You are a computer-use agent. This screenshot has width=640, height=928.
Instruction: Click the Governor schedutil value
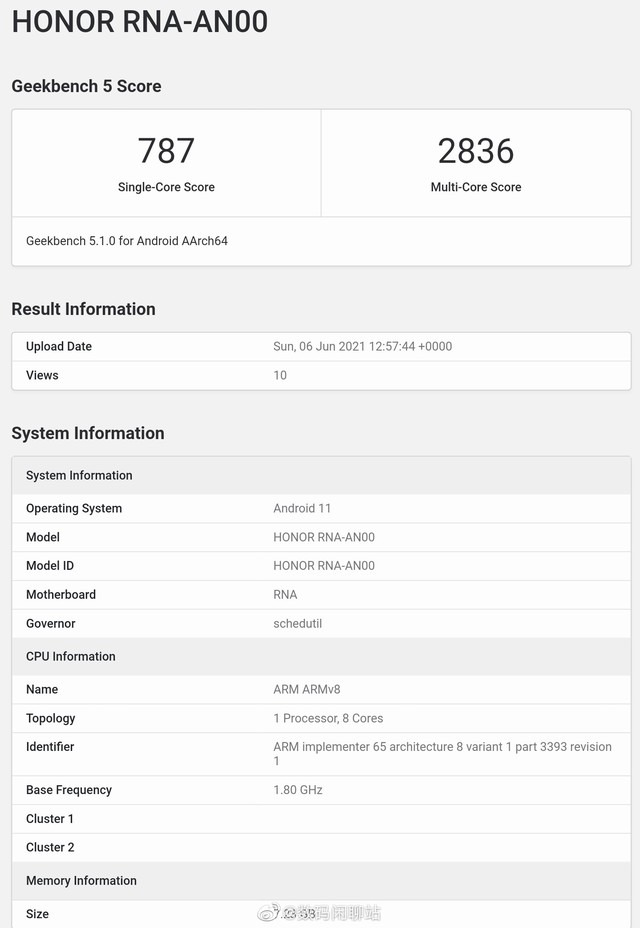pyautogui.click(x=298, y=624)
